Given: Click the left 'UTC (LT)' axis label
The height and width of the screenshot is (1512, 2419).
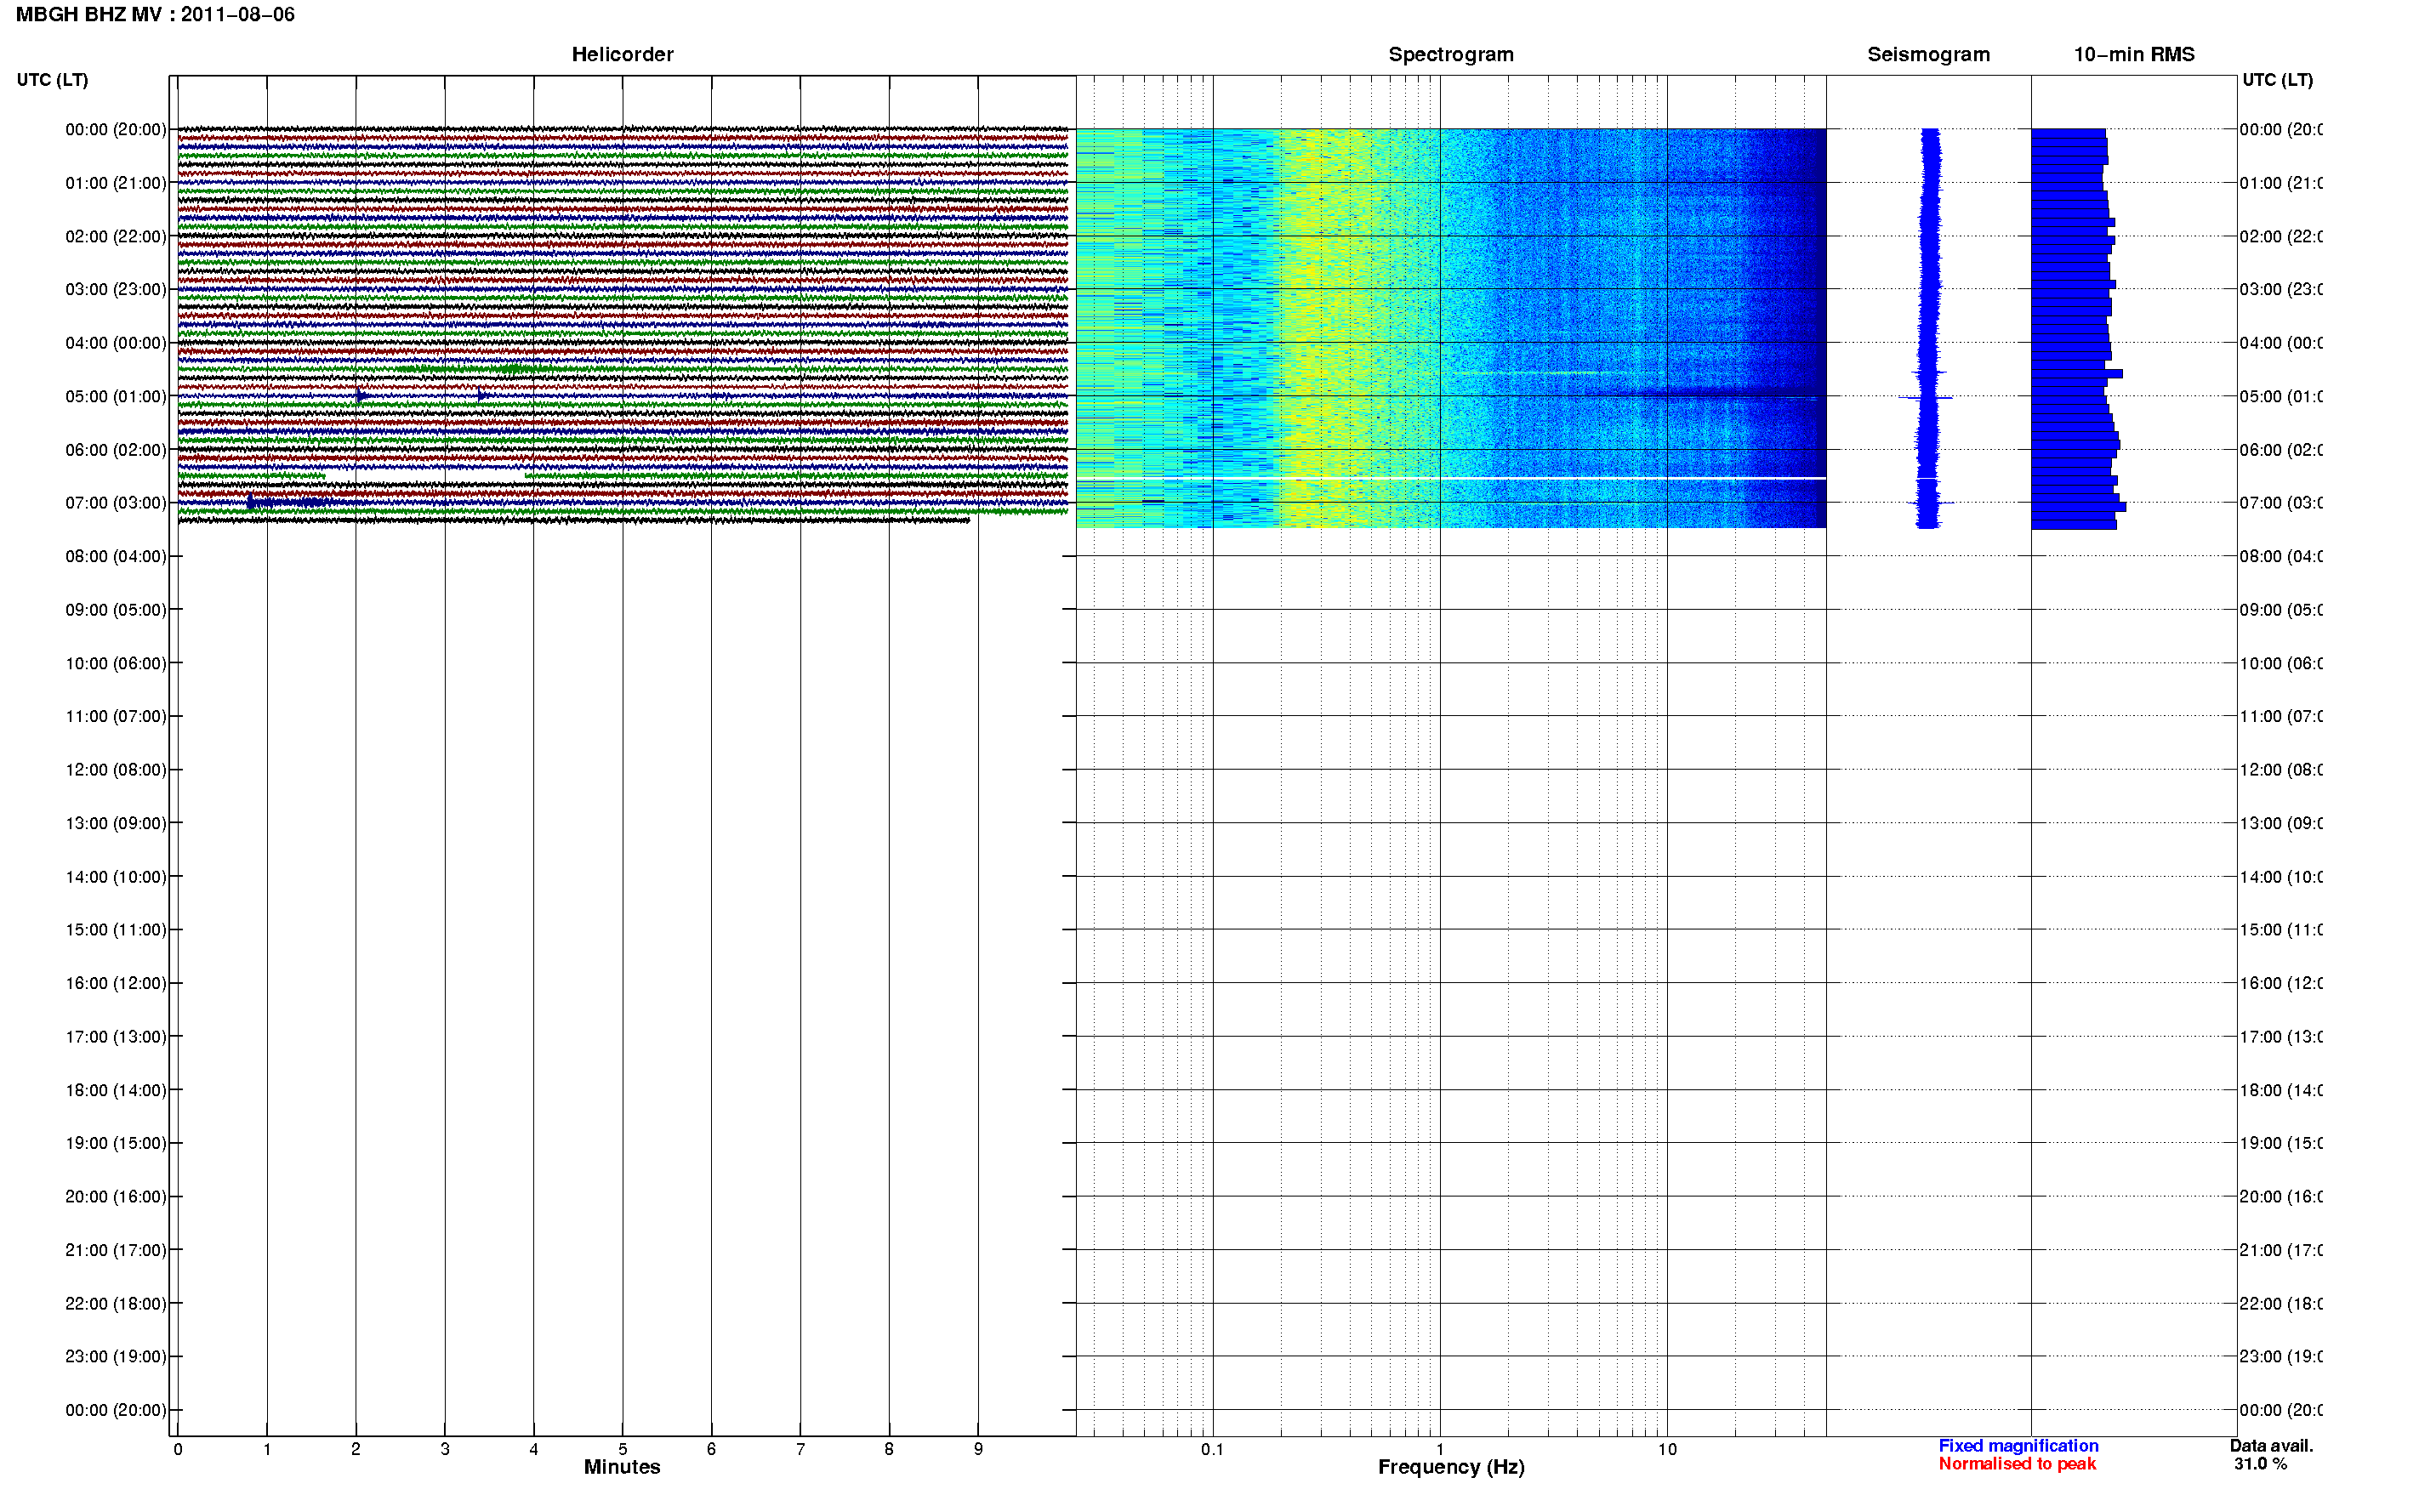Looking at the screenshot, I should 52,80.
